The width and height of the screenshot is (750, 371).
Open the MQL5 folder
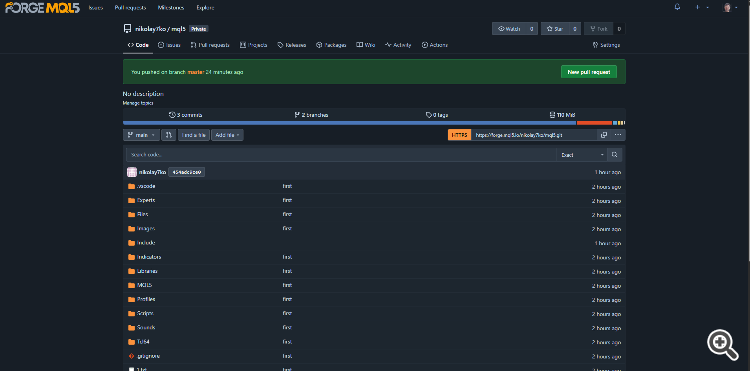(x=144, y=285)
